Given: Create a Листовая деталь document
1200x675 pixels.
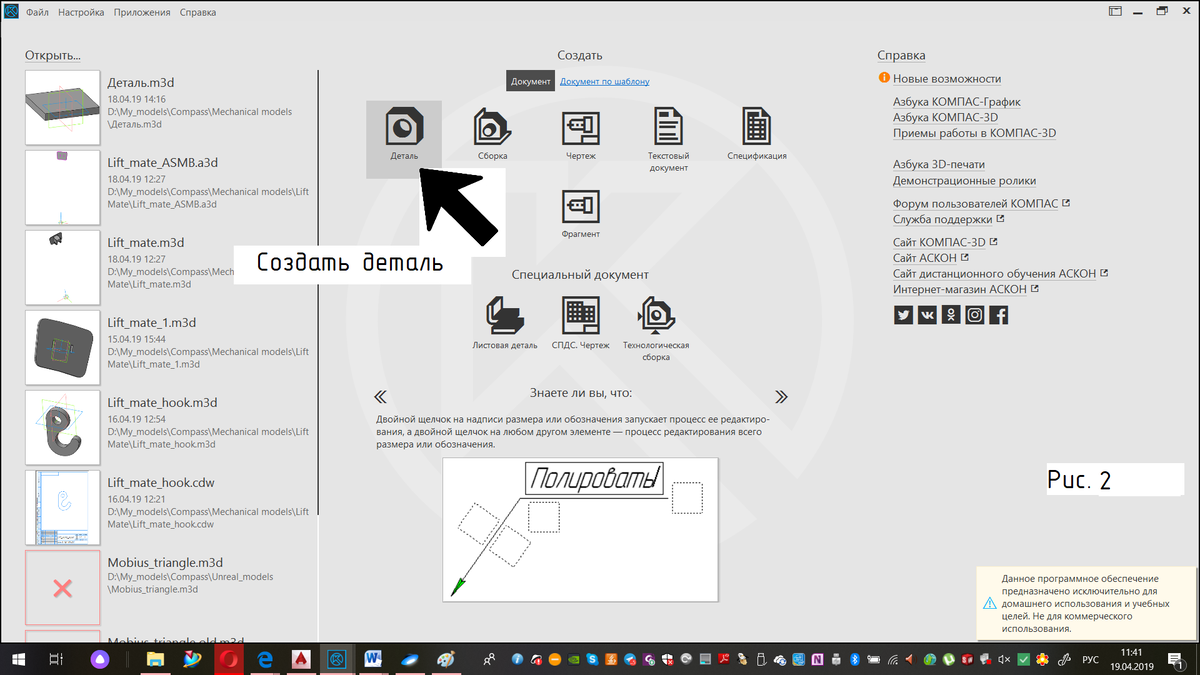Looking at the screenshot, I should click(504, 323).
